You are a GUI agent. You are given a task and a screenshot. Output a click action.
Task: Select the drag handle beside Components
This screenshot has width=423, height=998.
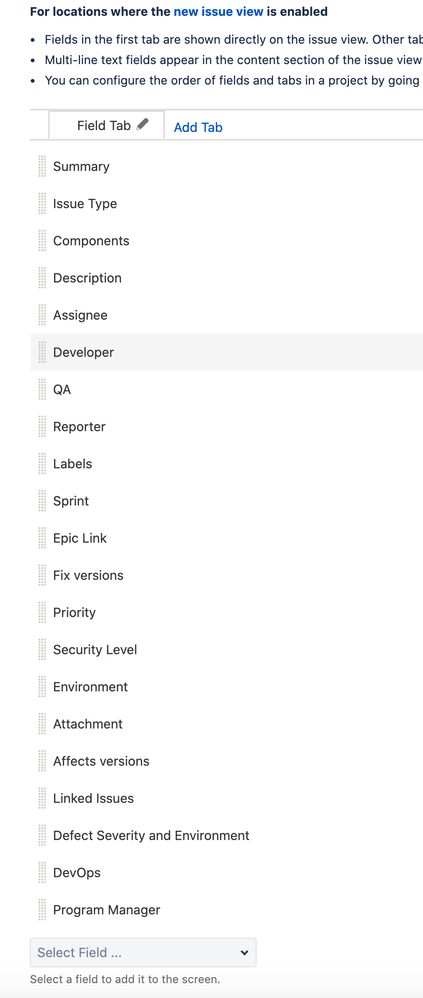[42, 241]
